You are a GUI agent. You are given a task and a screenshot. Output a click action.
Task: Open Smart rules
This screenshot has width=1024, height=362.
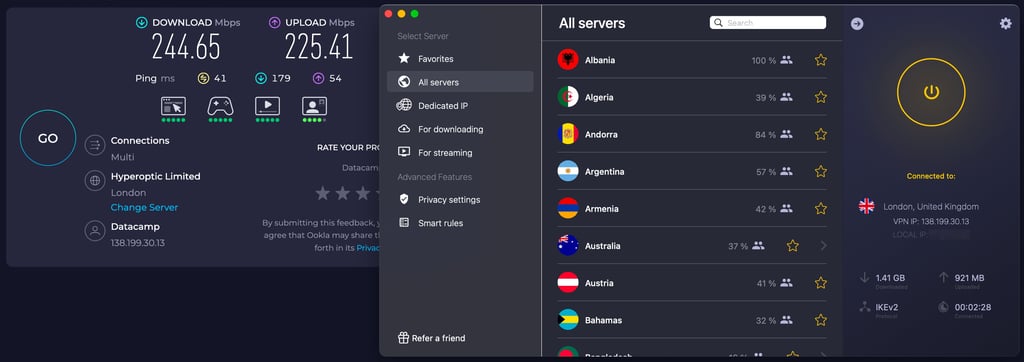tap(460, 223)
